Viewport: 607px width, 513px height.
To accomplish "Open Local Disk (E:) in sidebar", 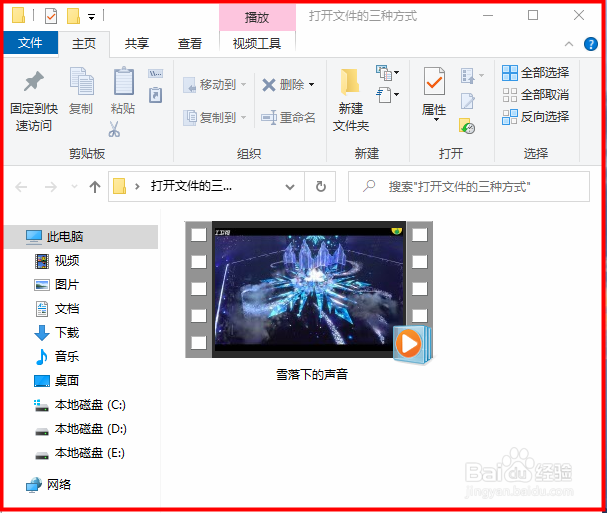I will [81, 453].
